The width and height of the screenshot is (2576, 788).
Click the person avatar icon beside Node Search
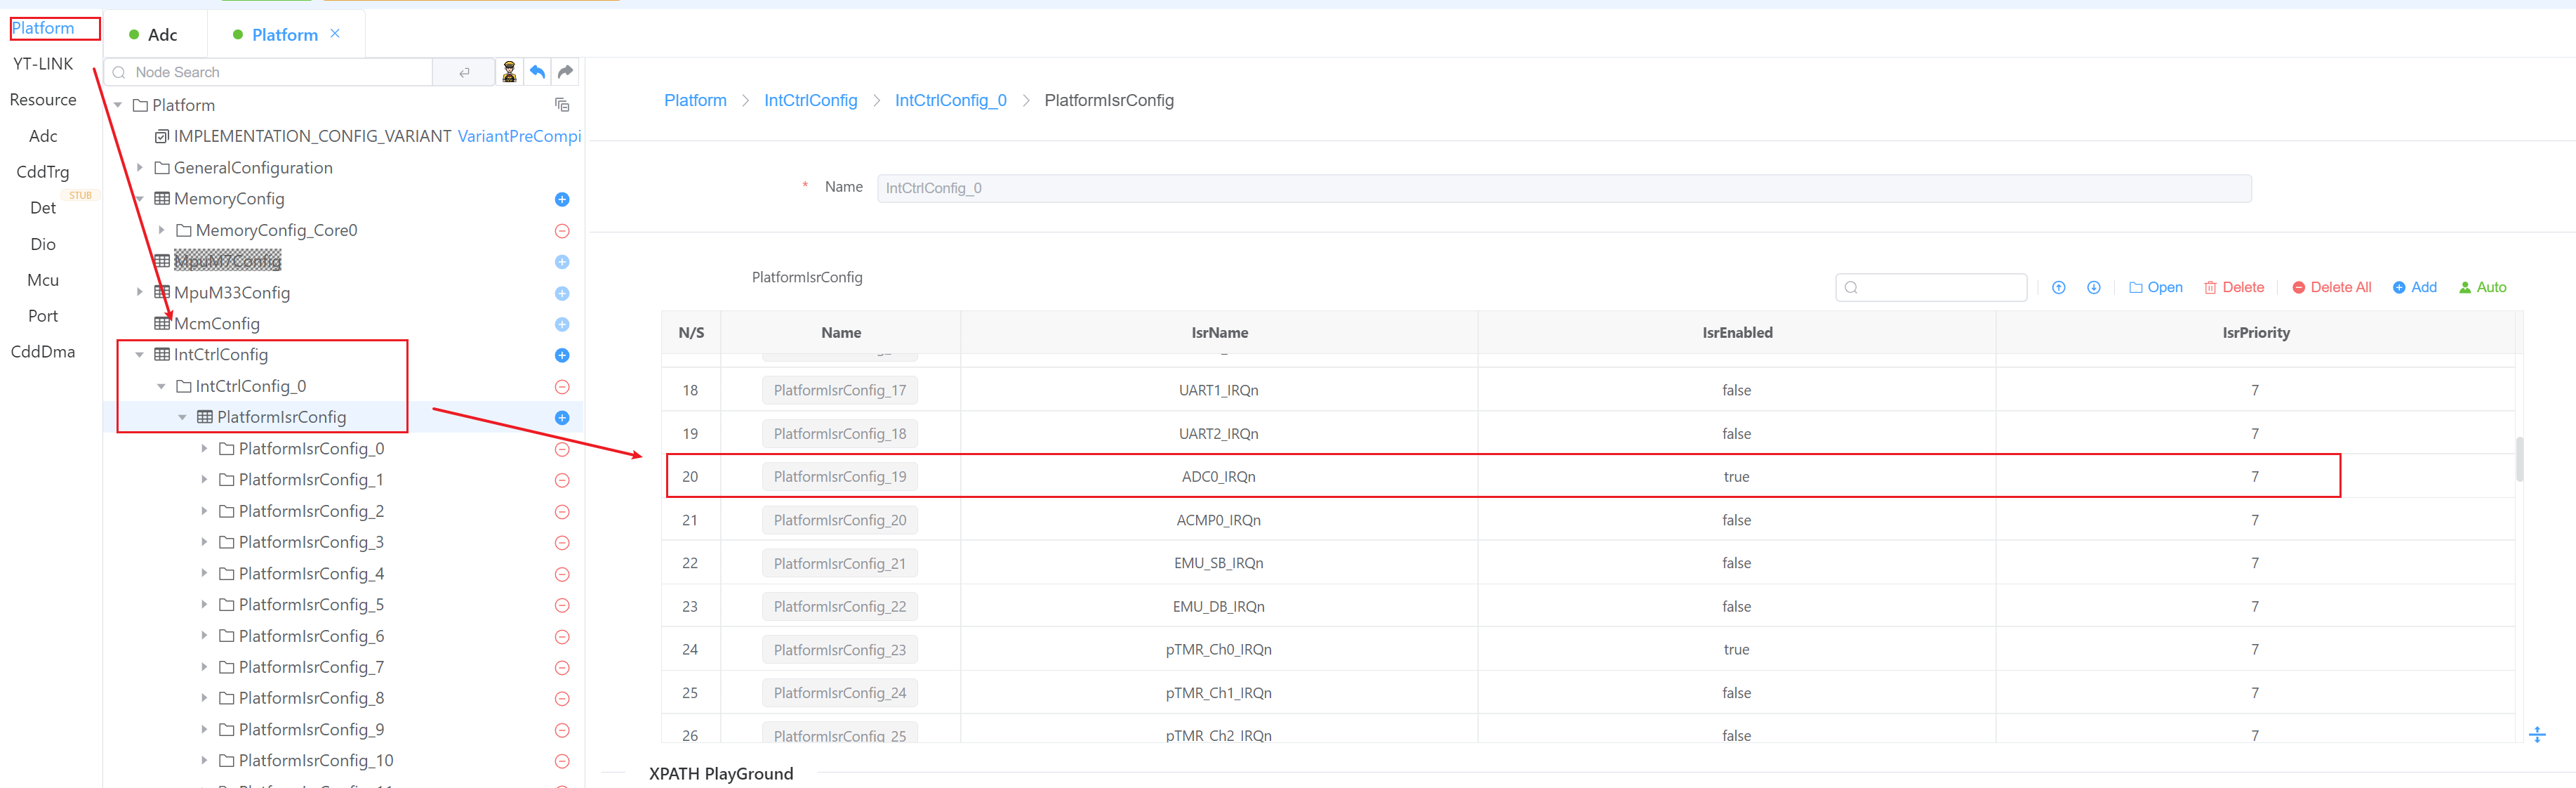(x=509, y=72)
